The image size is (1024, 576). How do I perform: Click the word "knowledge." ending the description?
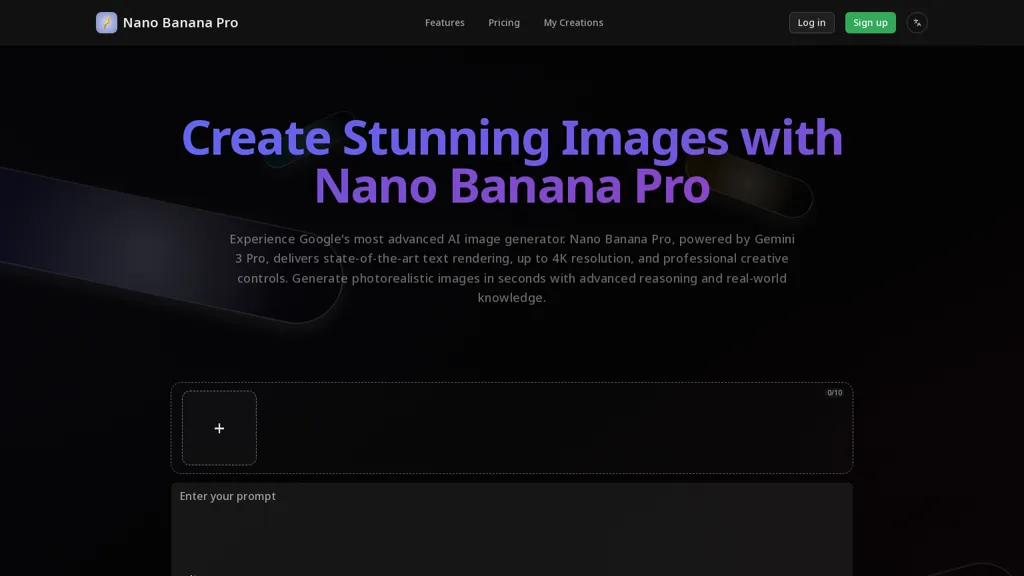coord(512,297)
